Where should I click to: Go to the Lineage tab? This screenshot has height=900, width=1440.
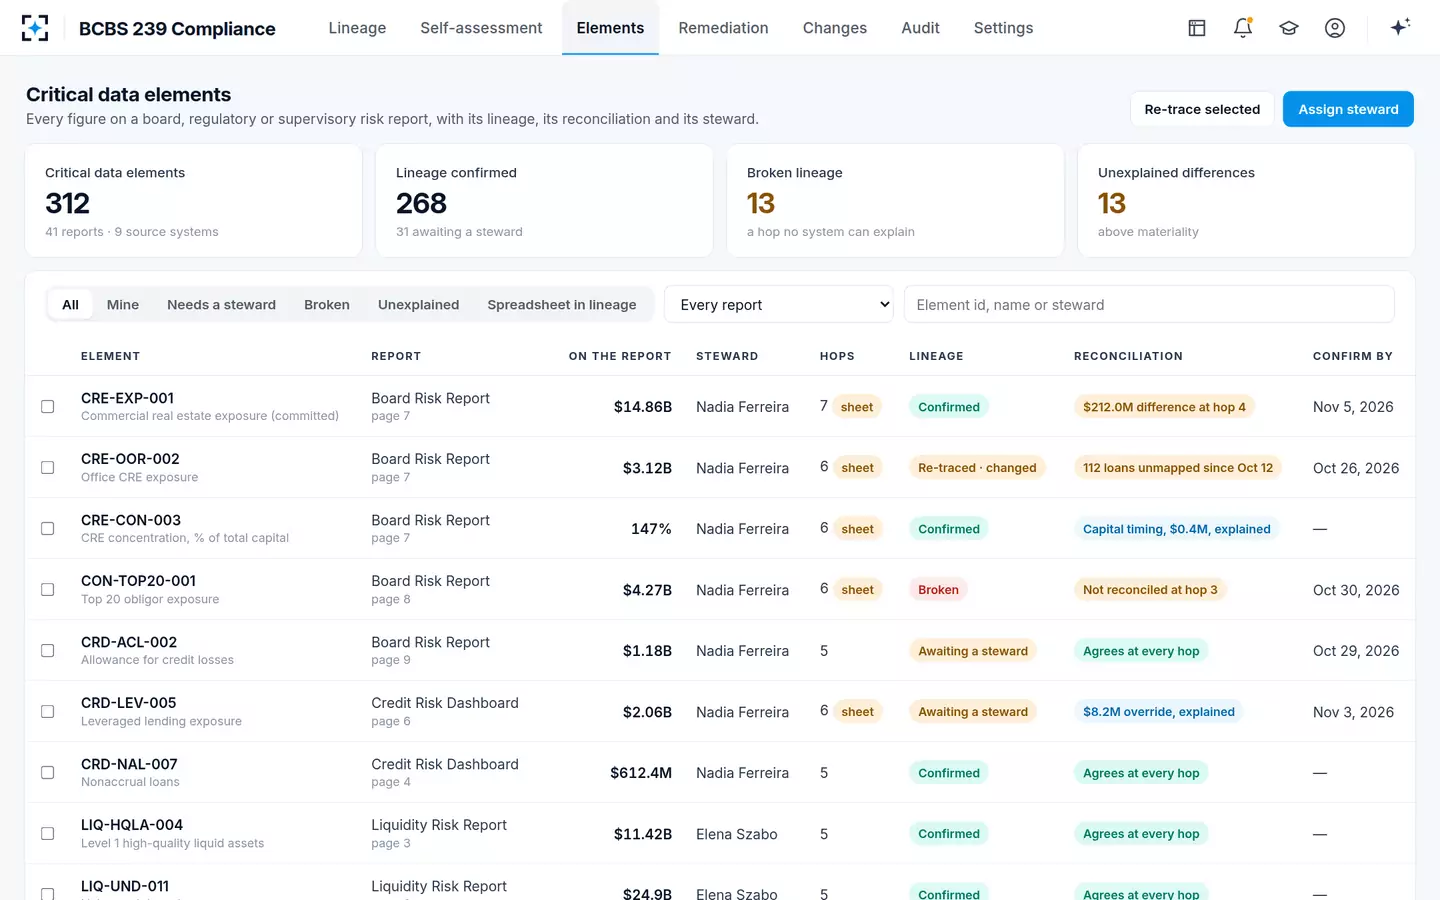click(x=357, y=28)
